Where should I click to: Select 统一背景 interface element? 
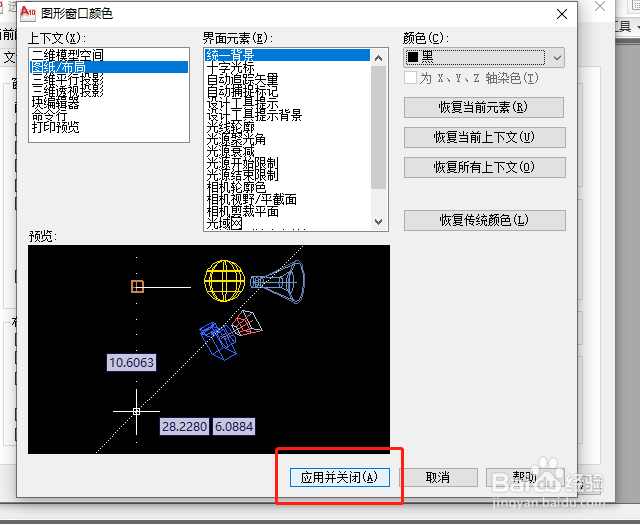287,55
